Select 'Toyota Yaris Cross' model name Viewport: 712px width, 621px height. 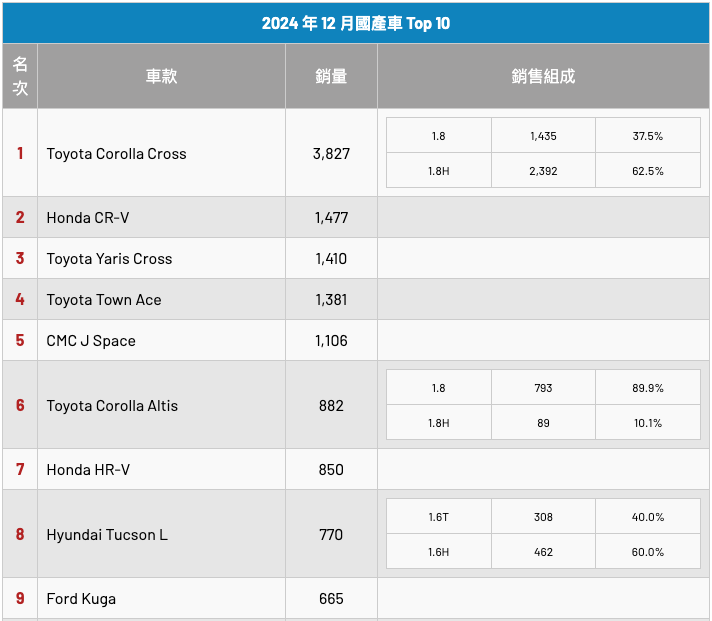click(109, 258)
